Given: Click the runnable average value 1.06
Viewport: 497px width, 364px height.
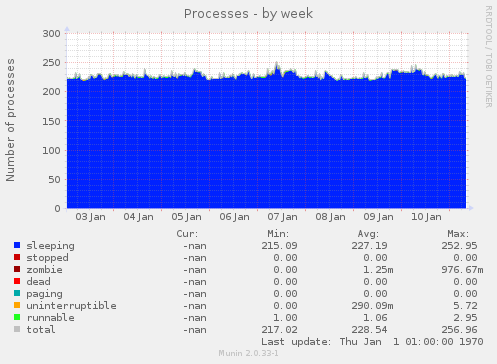Looking at the screenshot, I should click(x=375, y=318).
